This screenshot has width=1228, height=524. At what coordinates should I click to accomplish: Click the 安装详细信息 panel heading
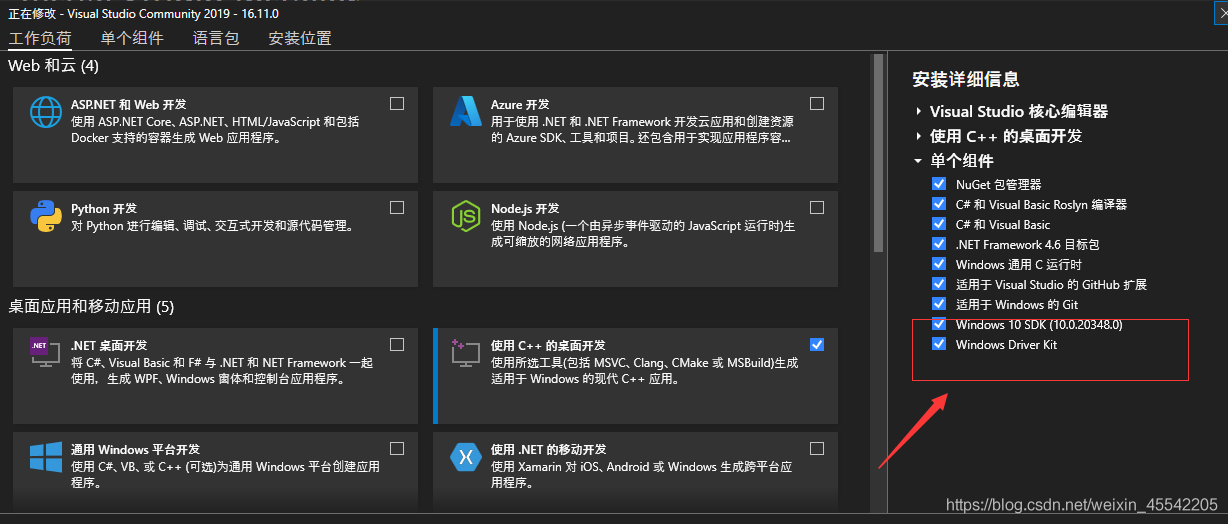point(966,80)
